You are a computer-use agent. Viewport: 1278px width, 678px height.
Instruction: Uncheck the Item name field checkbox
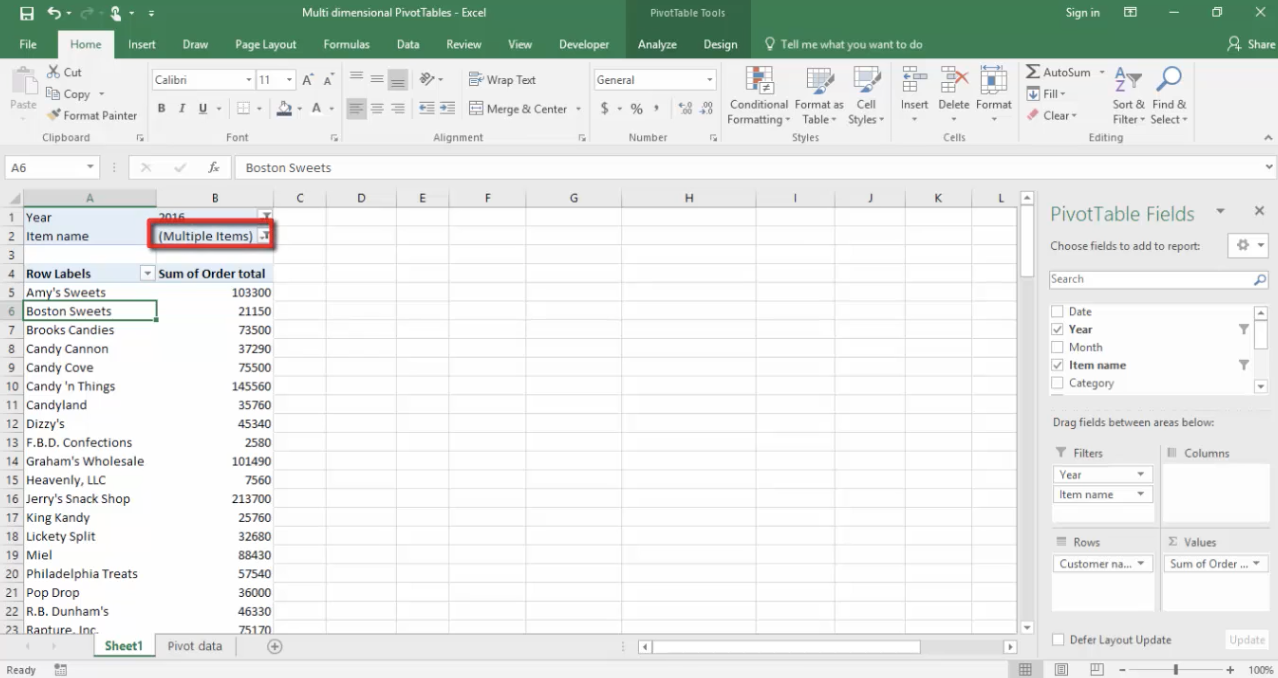click(1057, 365)
